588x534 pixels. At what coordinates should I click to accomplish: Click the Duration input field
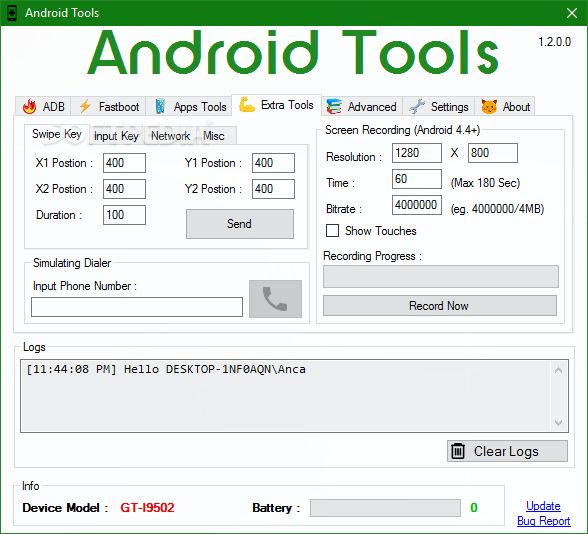[x=124, y=215]
